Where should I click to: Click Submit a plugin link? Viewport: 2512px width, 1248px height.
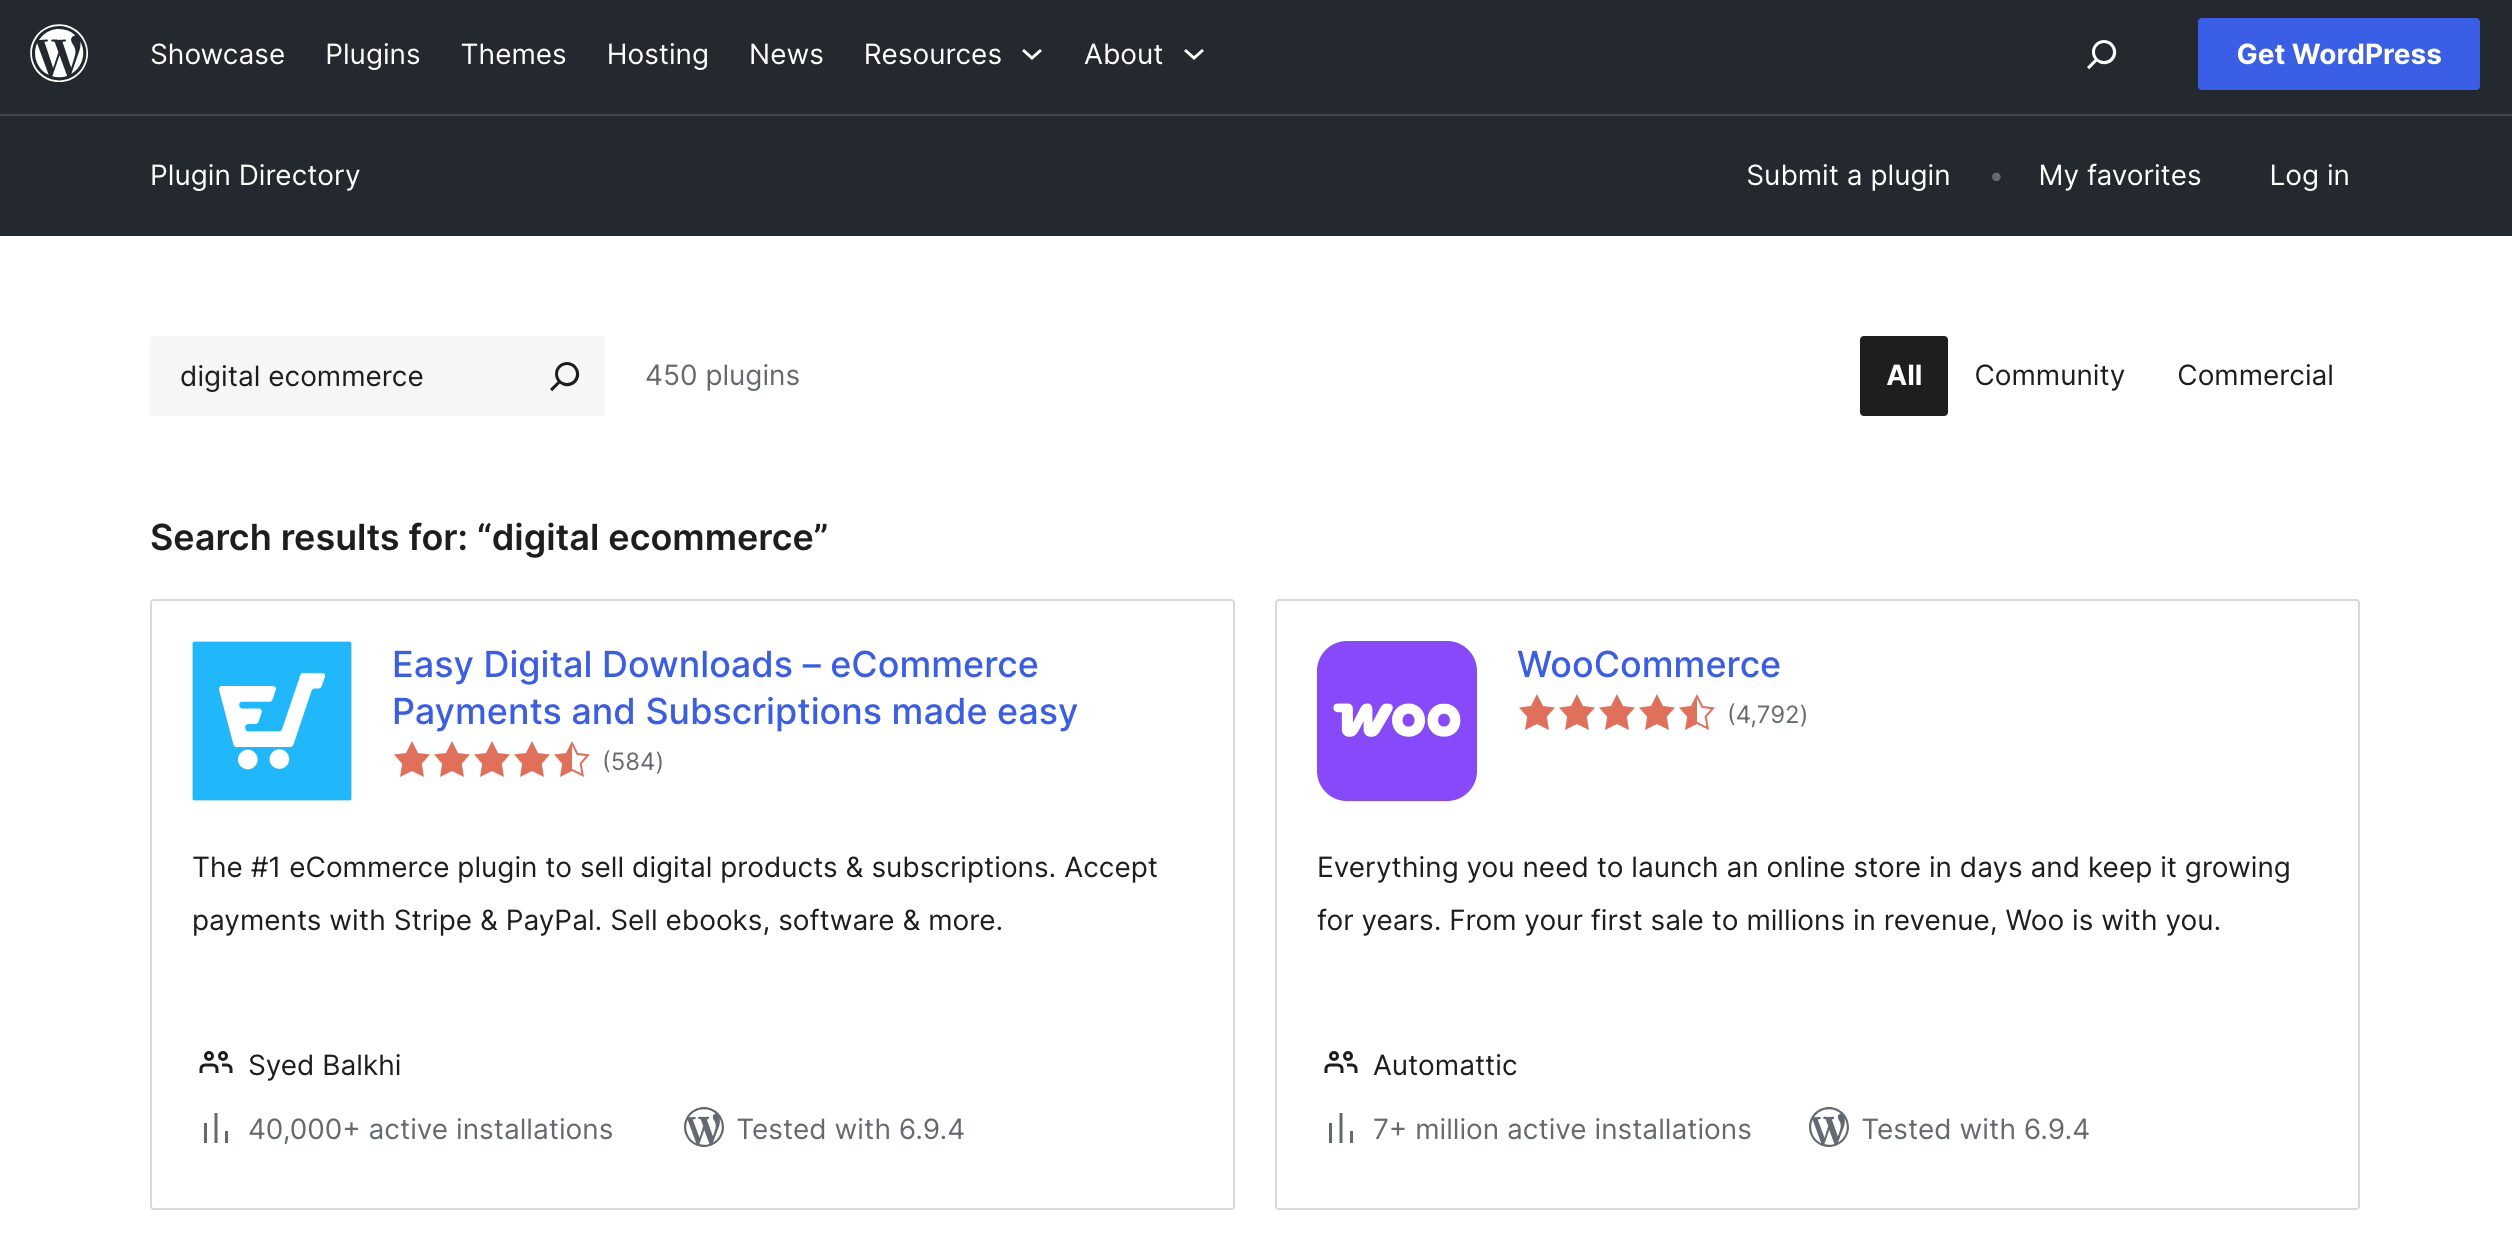(1848, 175)
